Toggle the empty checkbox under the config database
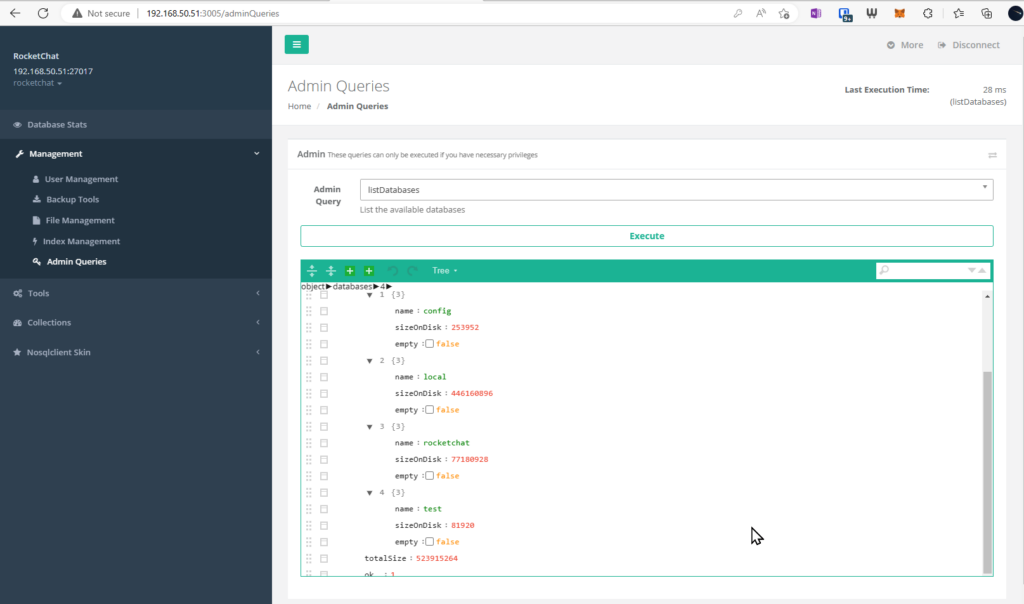Screen dimensions: 1024x604 (430, 343)
